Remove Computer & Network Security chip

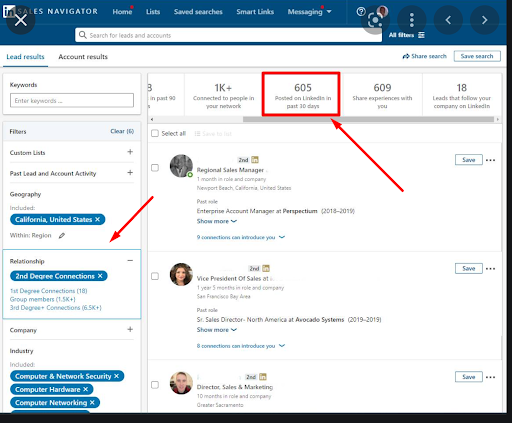(116, 376)
